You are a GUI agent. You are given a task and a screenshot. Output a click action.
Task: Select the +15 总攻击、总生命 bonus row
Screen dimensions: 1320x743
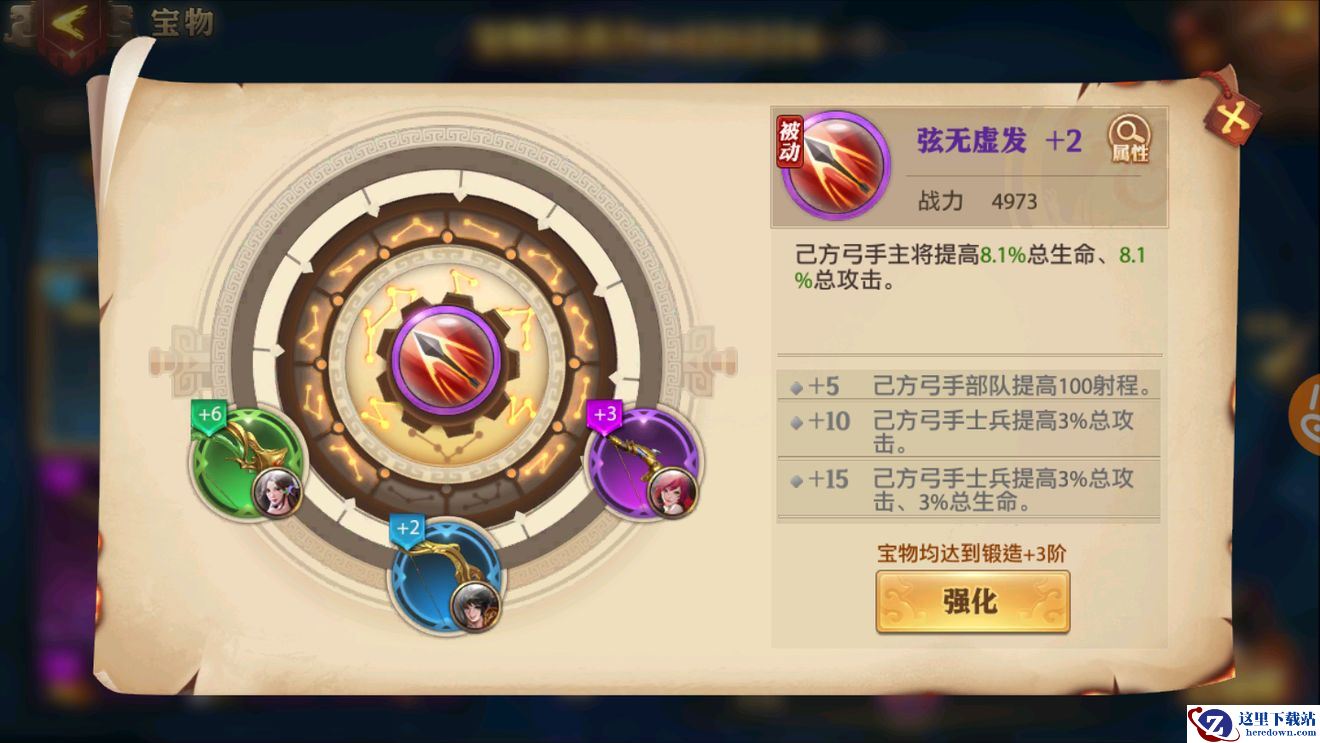click(969, 489)
